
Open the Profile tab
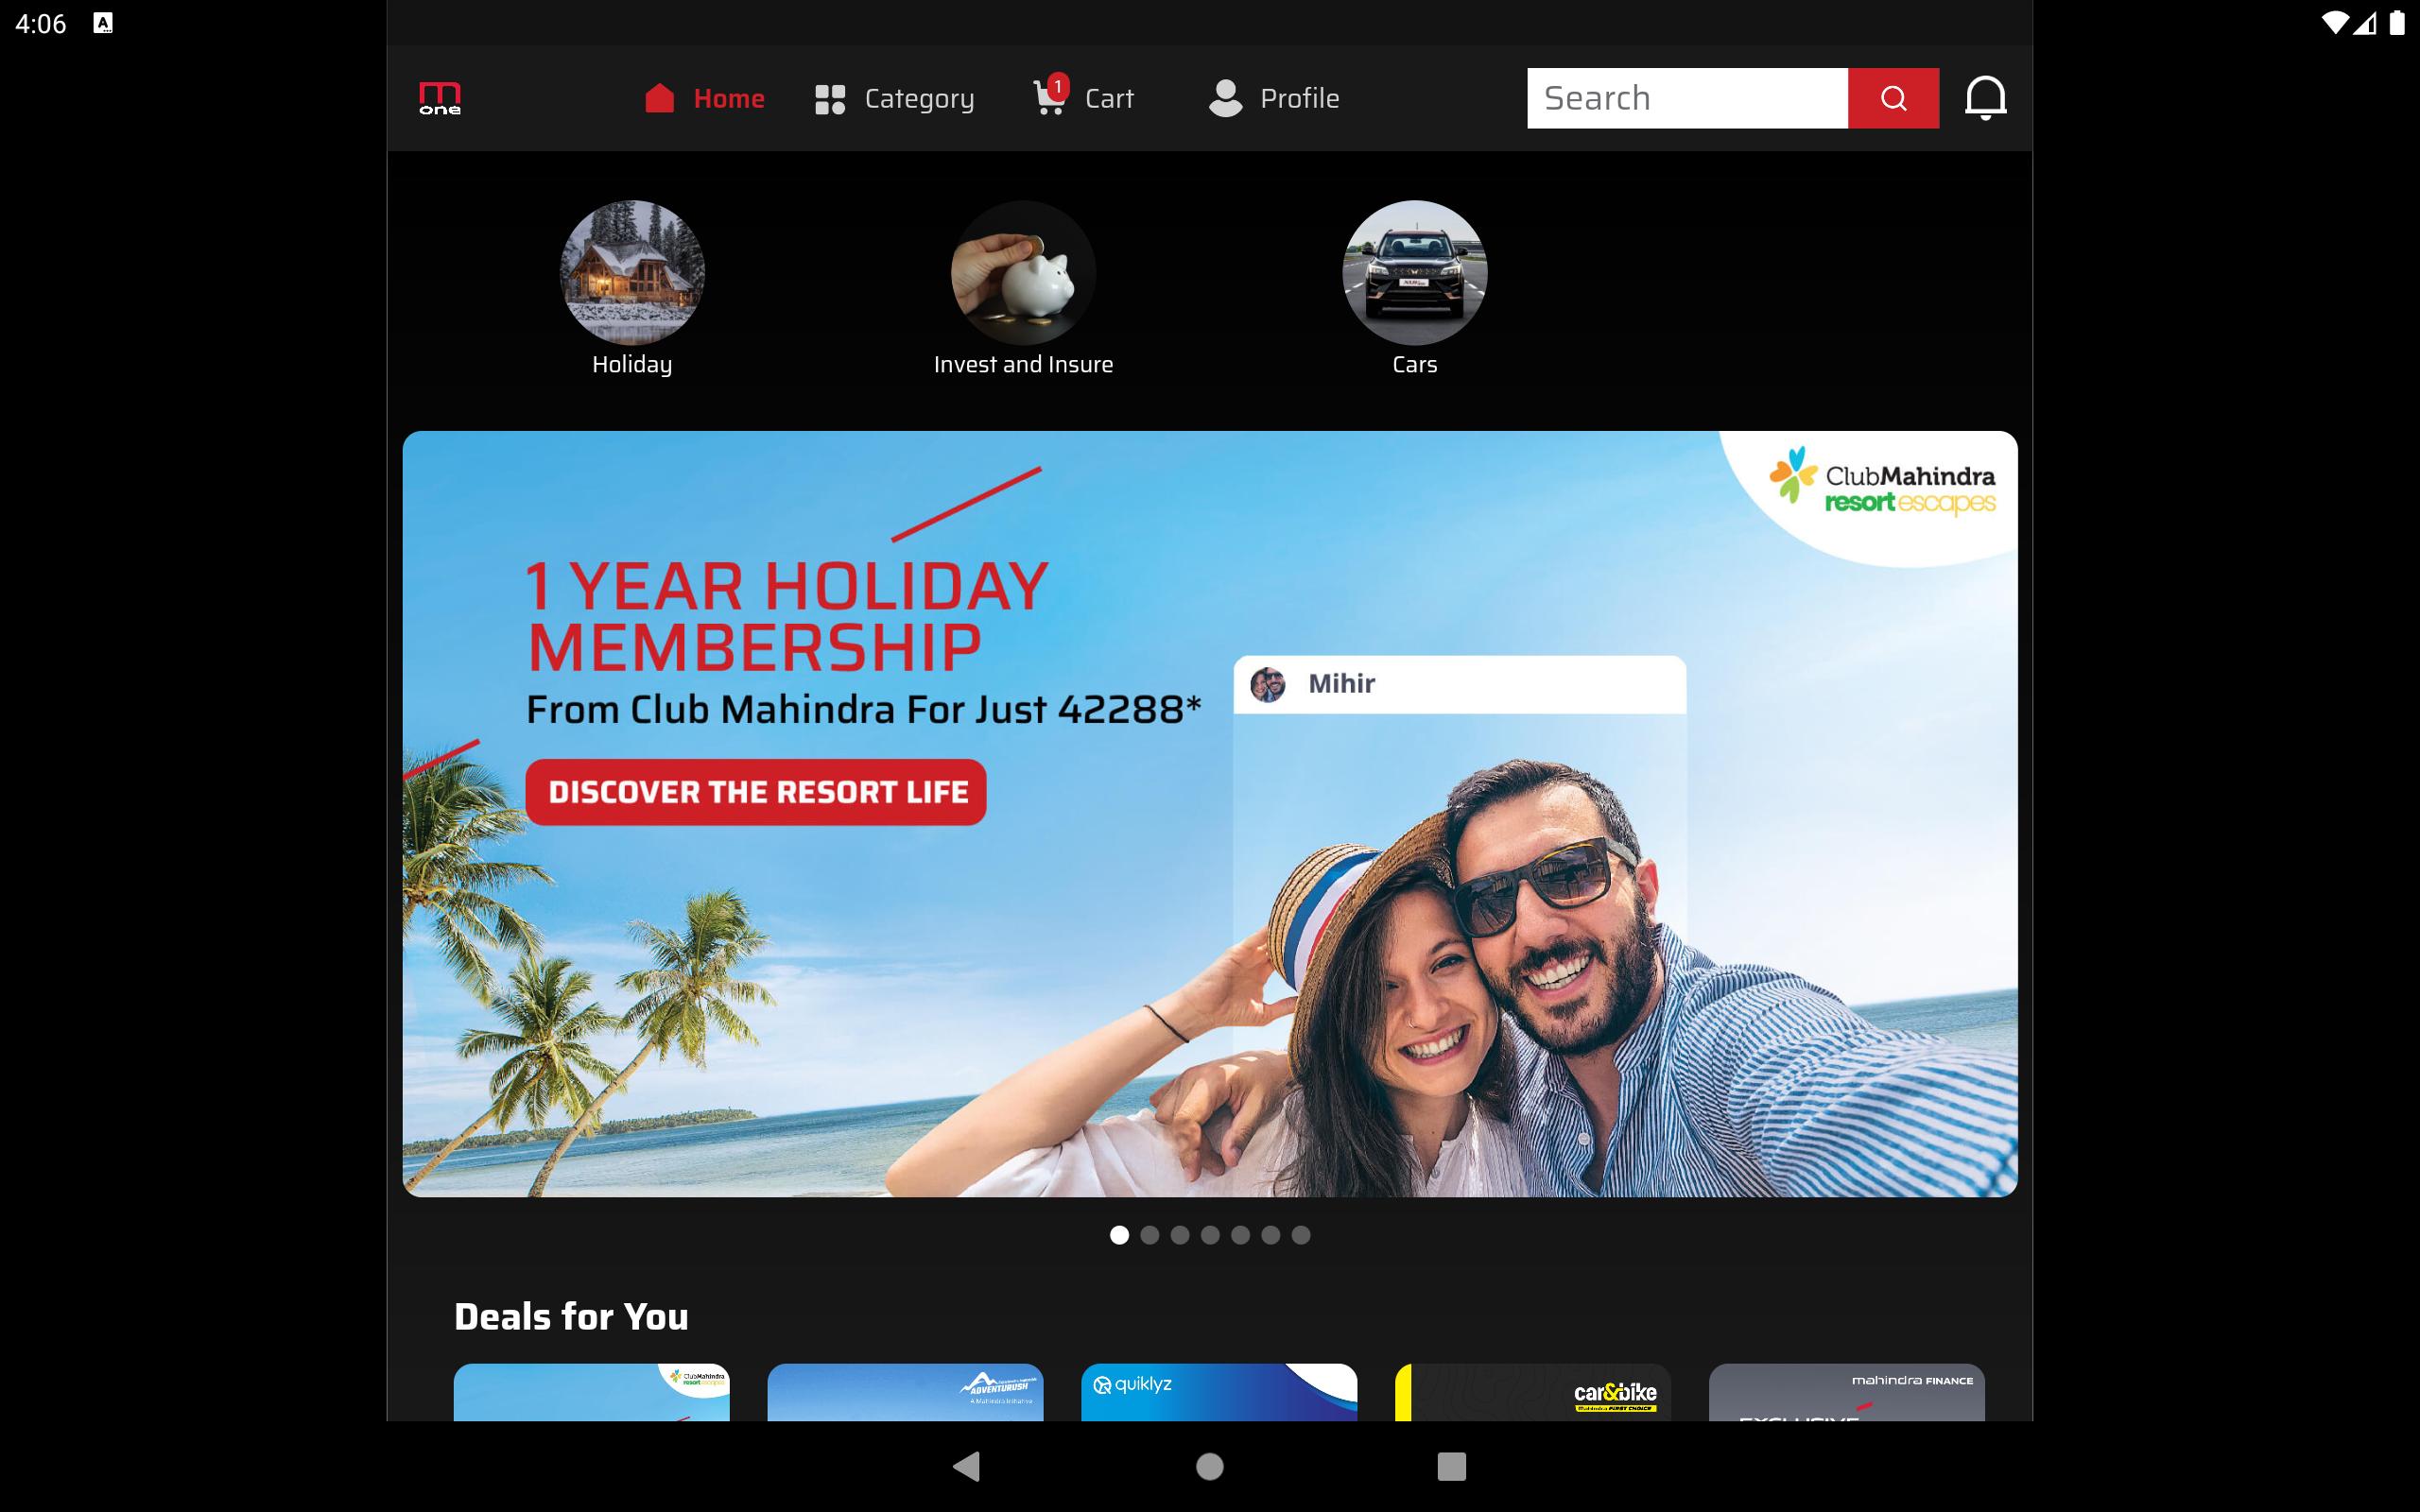pos(1274,98)
